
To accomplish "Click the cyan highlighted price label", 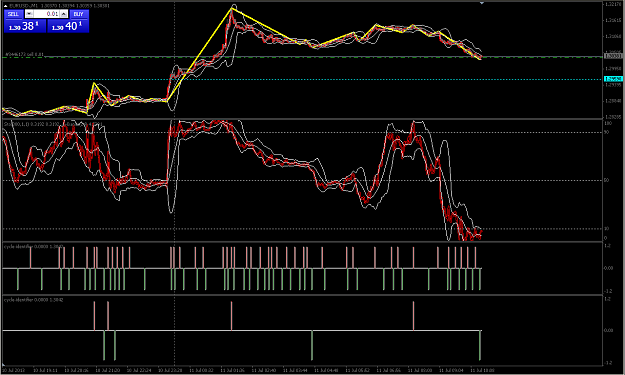I will coord(613,79).
